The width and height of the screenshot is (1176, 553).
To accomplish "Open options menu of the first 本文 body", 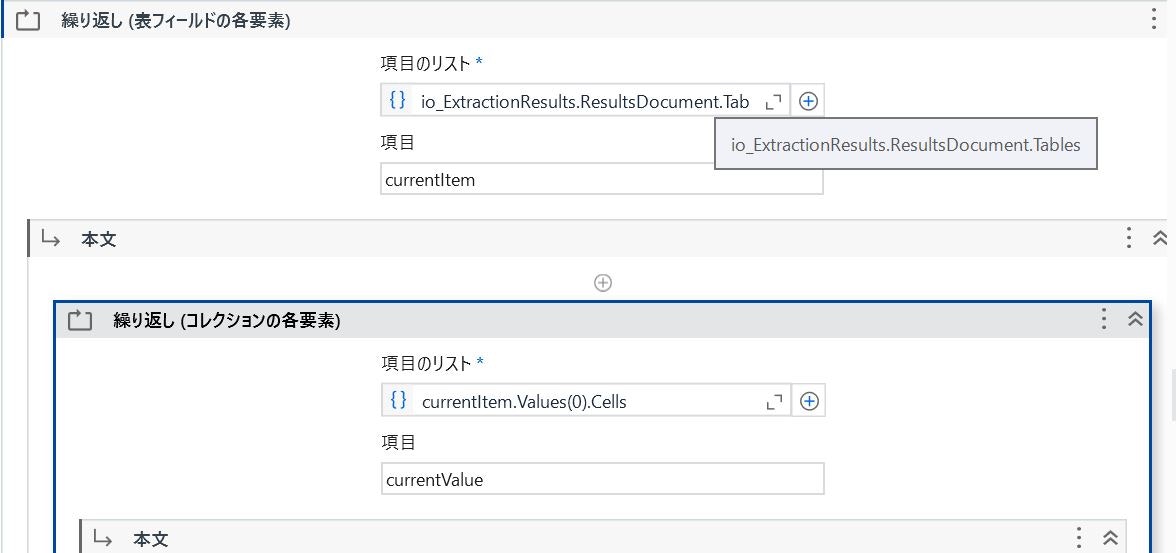I will pyautogui.click(x=1128, y=239).
